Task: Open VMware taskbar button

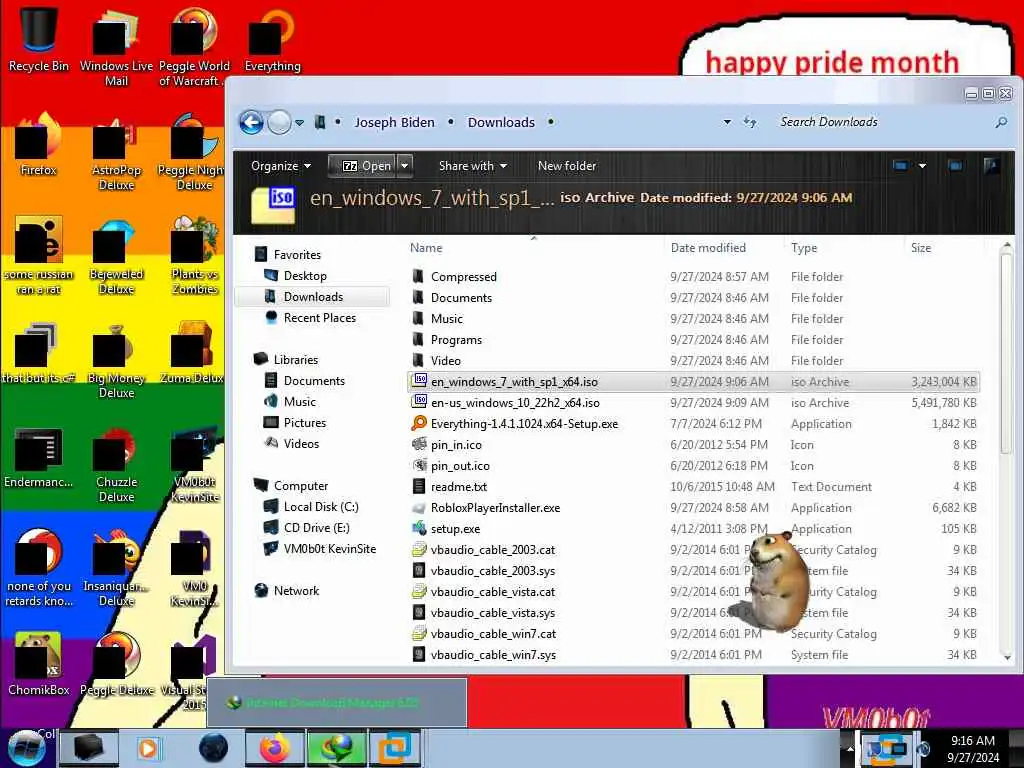Action: coord(395,748)
